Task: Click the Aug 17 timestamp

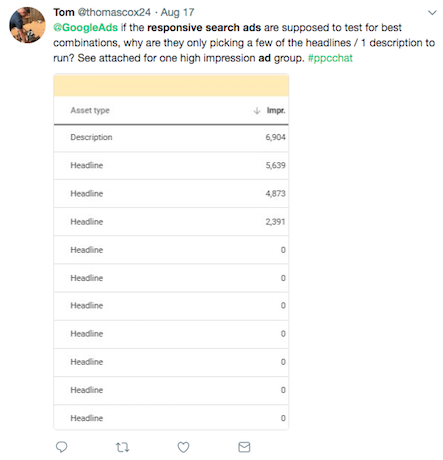Action: 177,13
